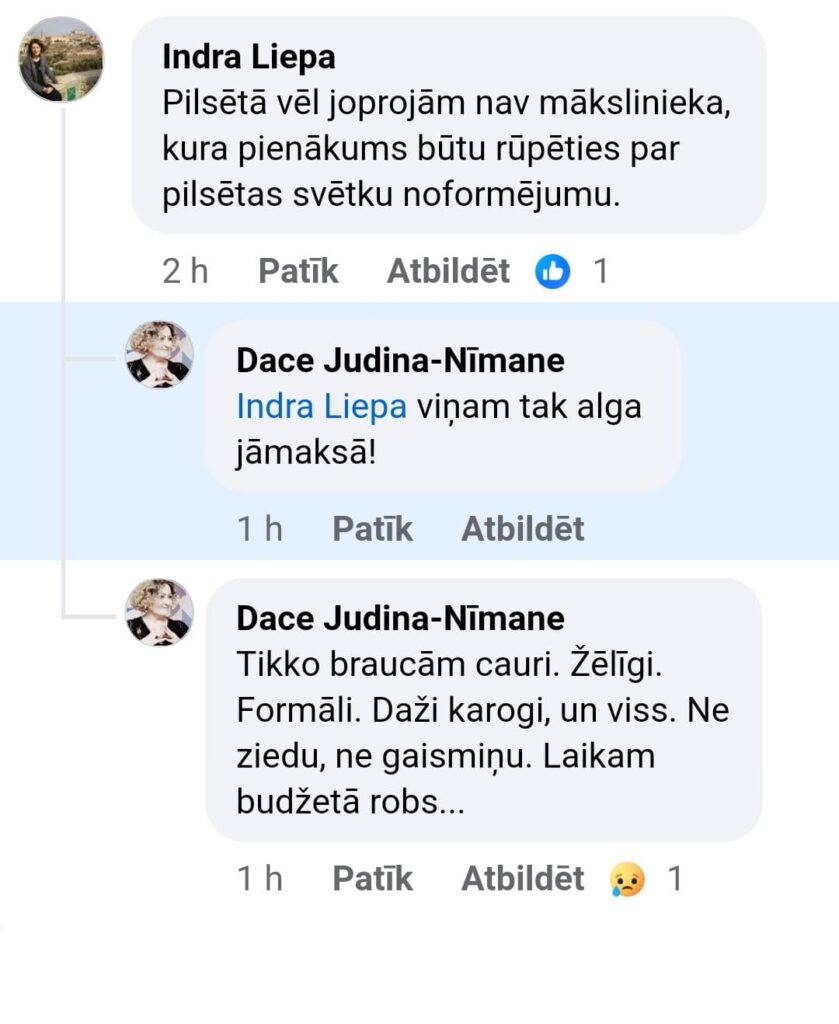Like the "viņam tak alga jāmaksā" reply with Patīk
The width and height of the screenshot is (839, 1024).
pos(372,529)
